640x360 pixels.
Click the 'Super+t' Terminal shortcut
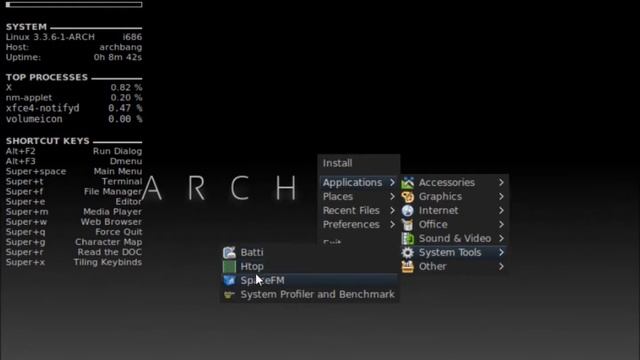coord(74,181)
